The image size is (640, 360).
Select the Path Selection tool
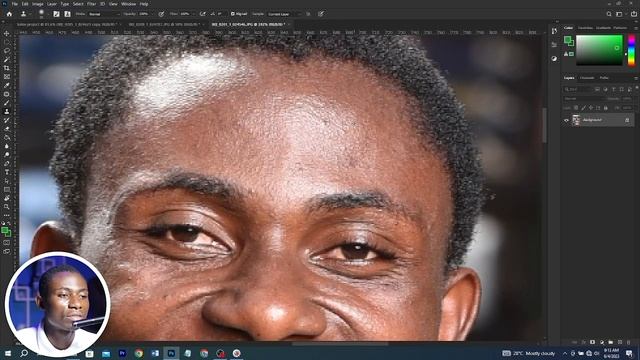7,181
